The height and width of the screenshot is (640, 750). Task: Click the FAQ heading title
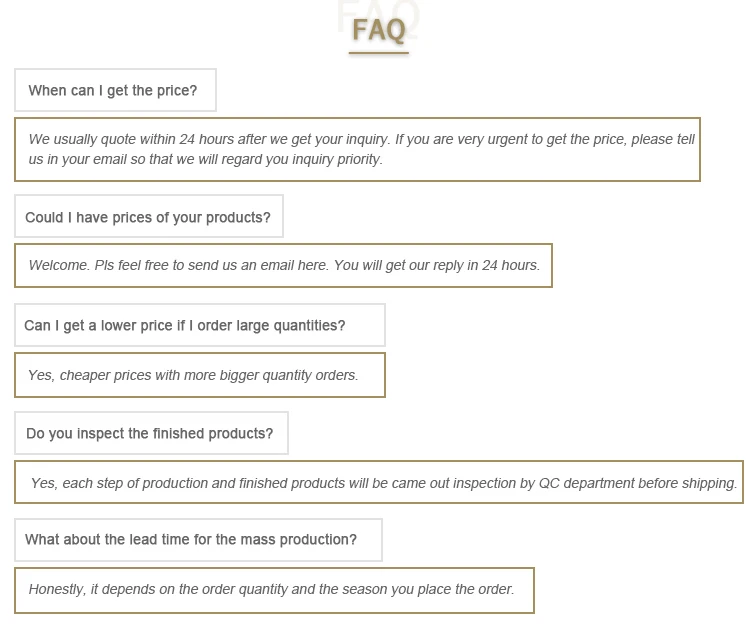tap(379, 30)
